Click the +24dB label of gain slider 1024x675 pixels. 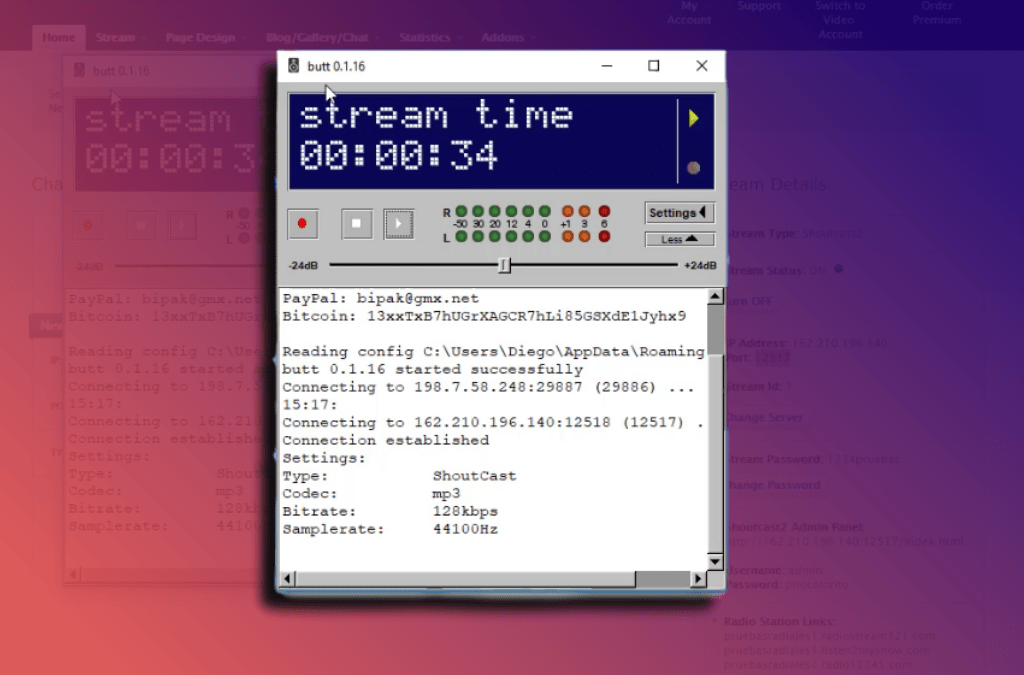click(700, 266)
